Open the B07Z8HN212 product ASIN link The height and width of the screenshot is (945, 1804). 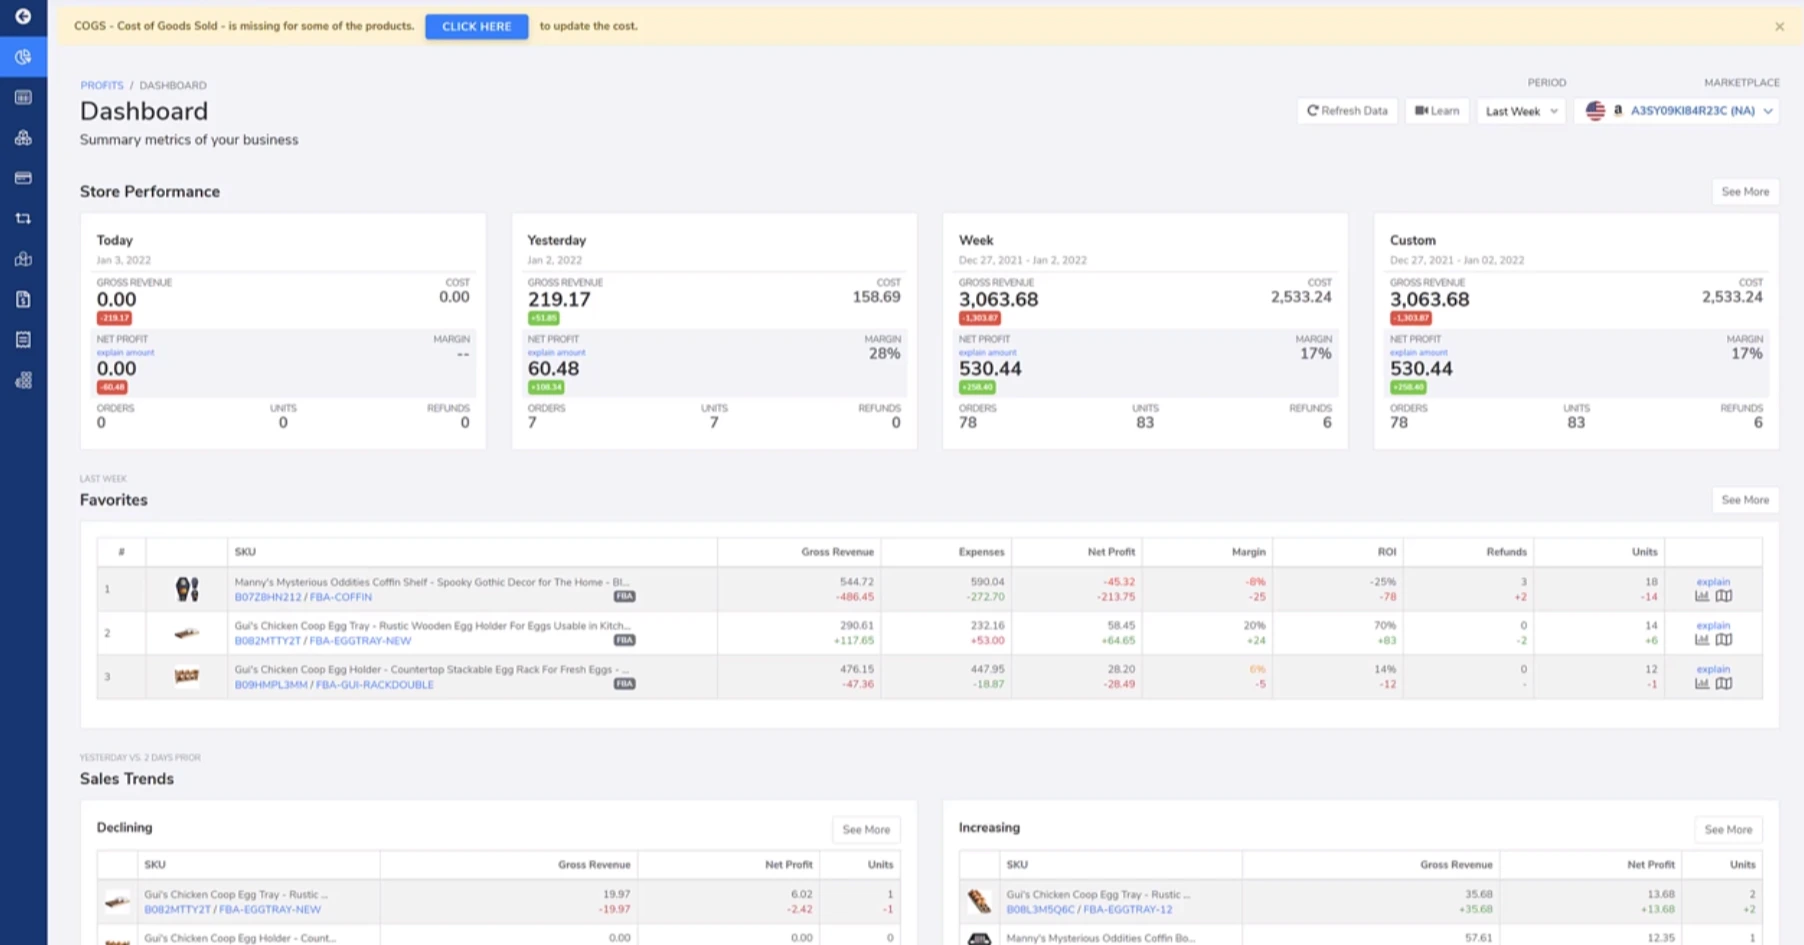pyautogui.click(x=267, y=597)
